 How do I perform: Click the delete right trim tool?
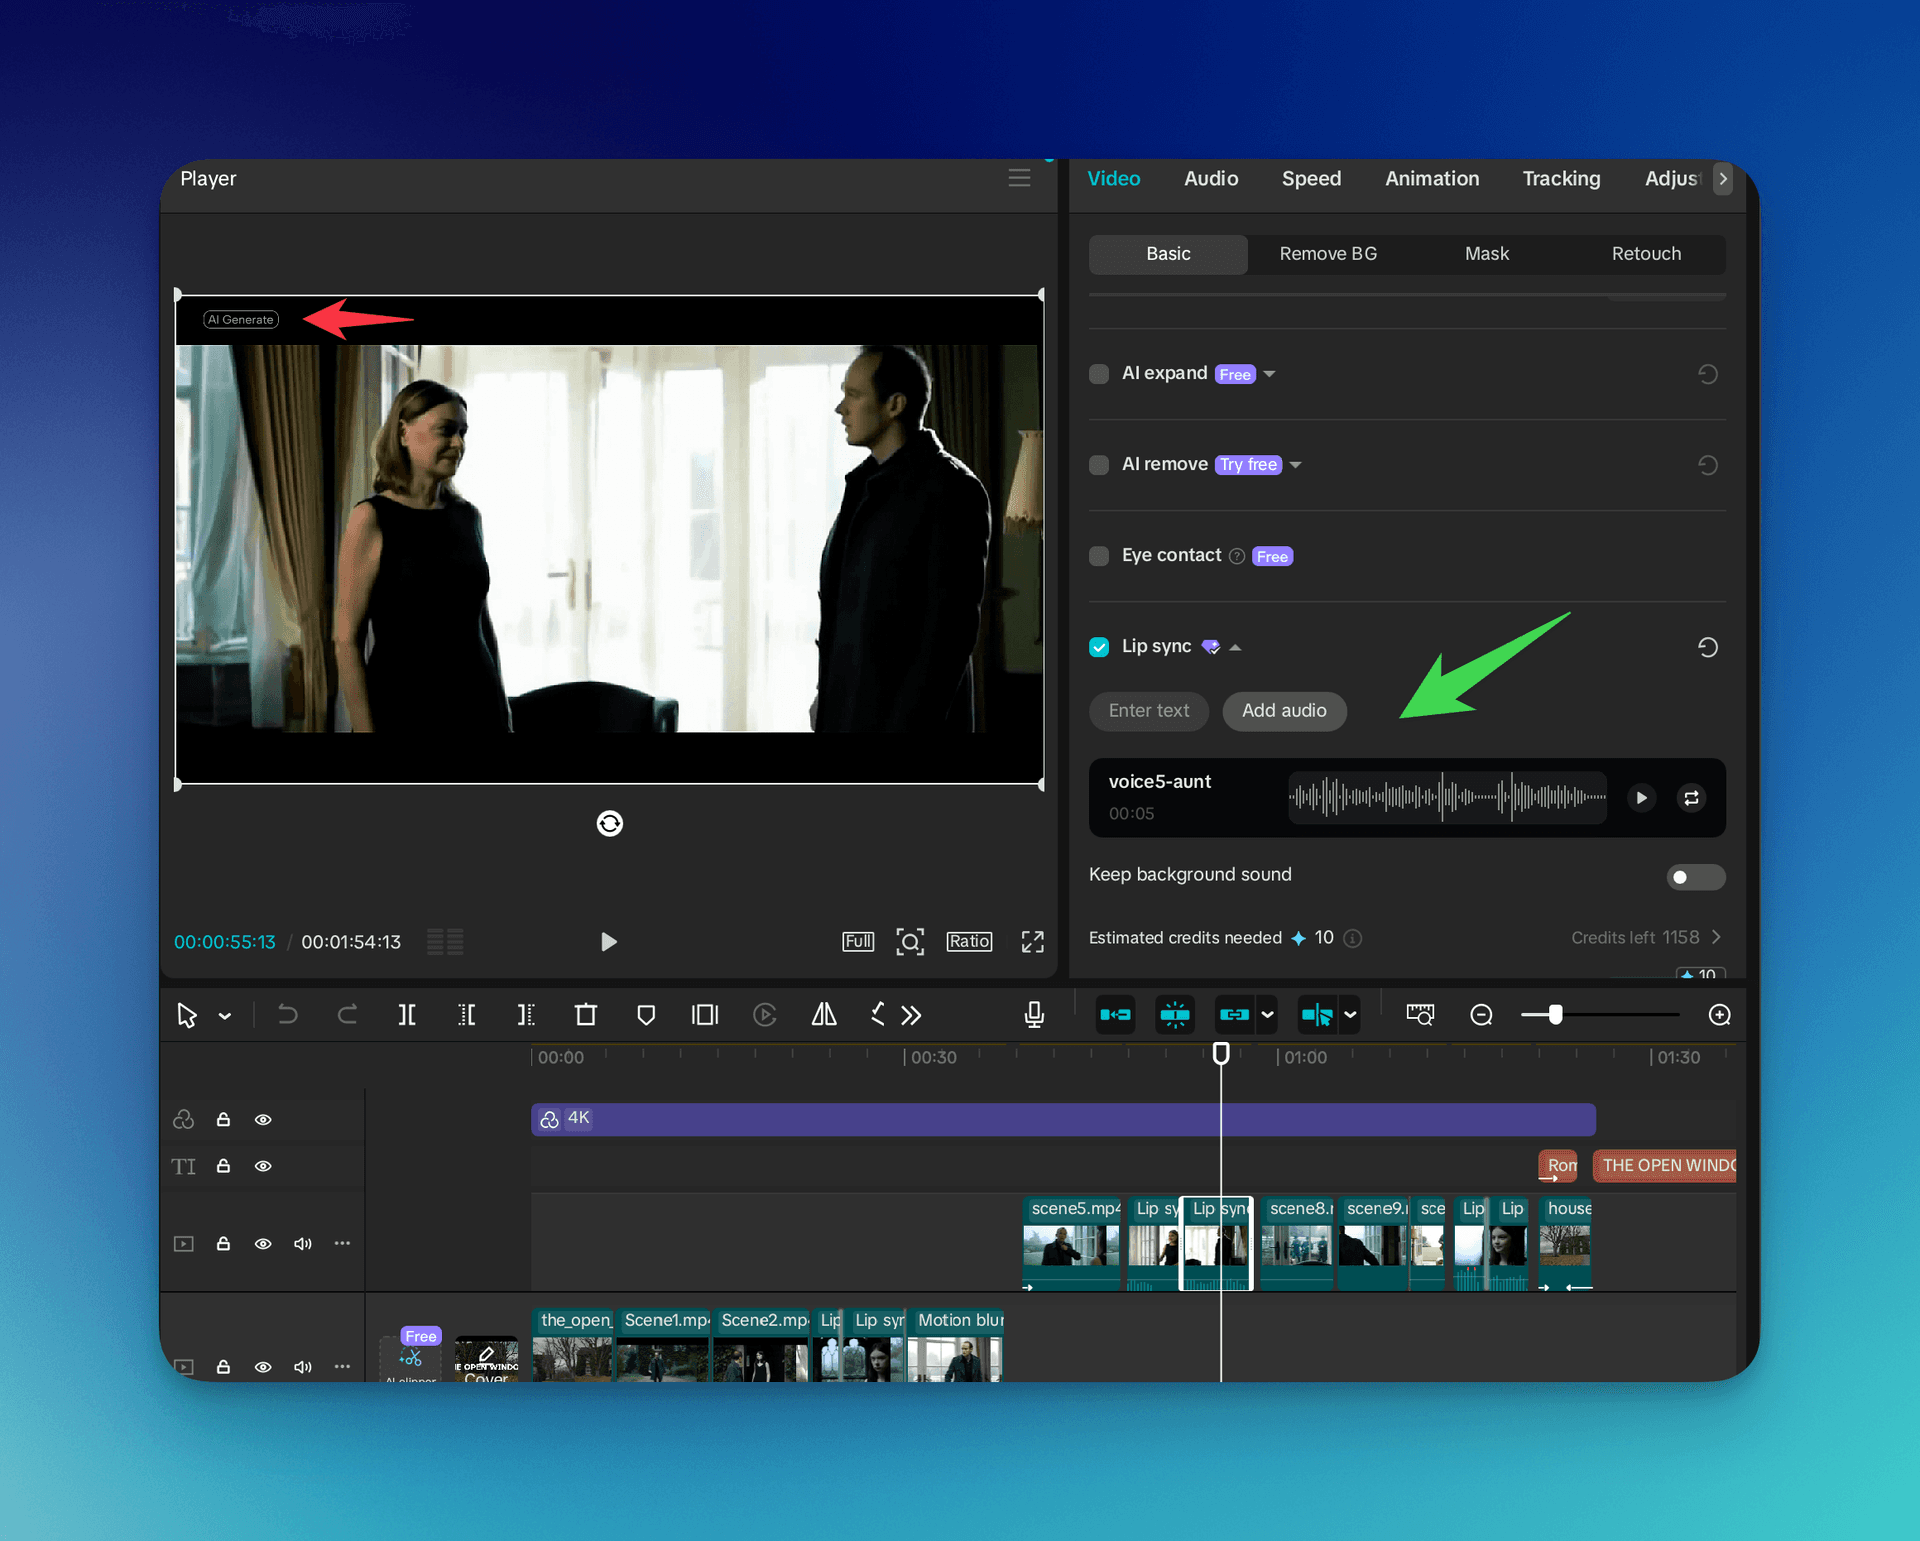click(x=526, y=1015)
